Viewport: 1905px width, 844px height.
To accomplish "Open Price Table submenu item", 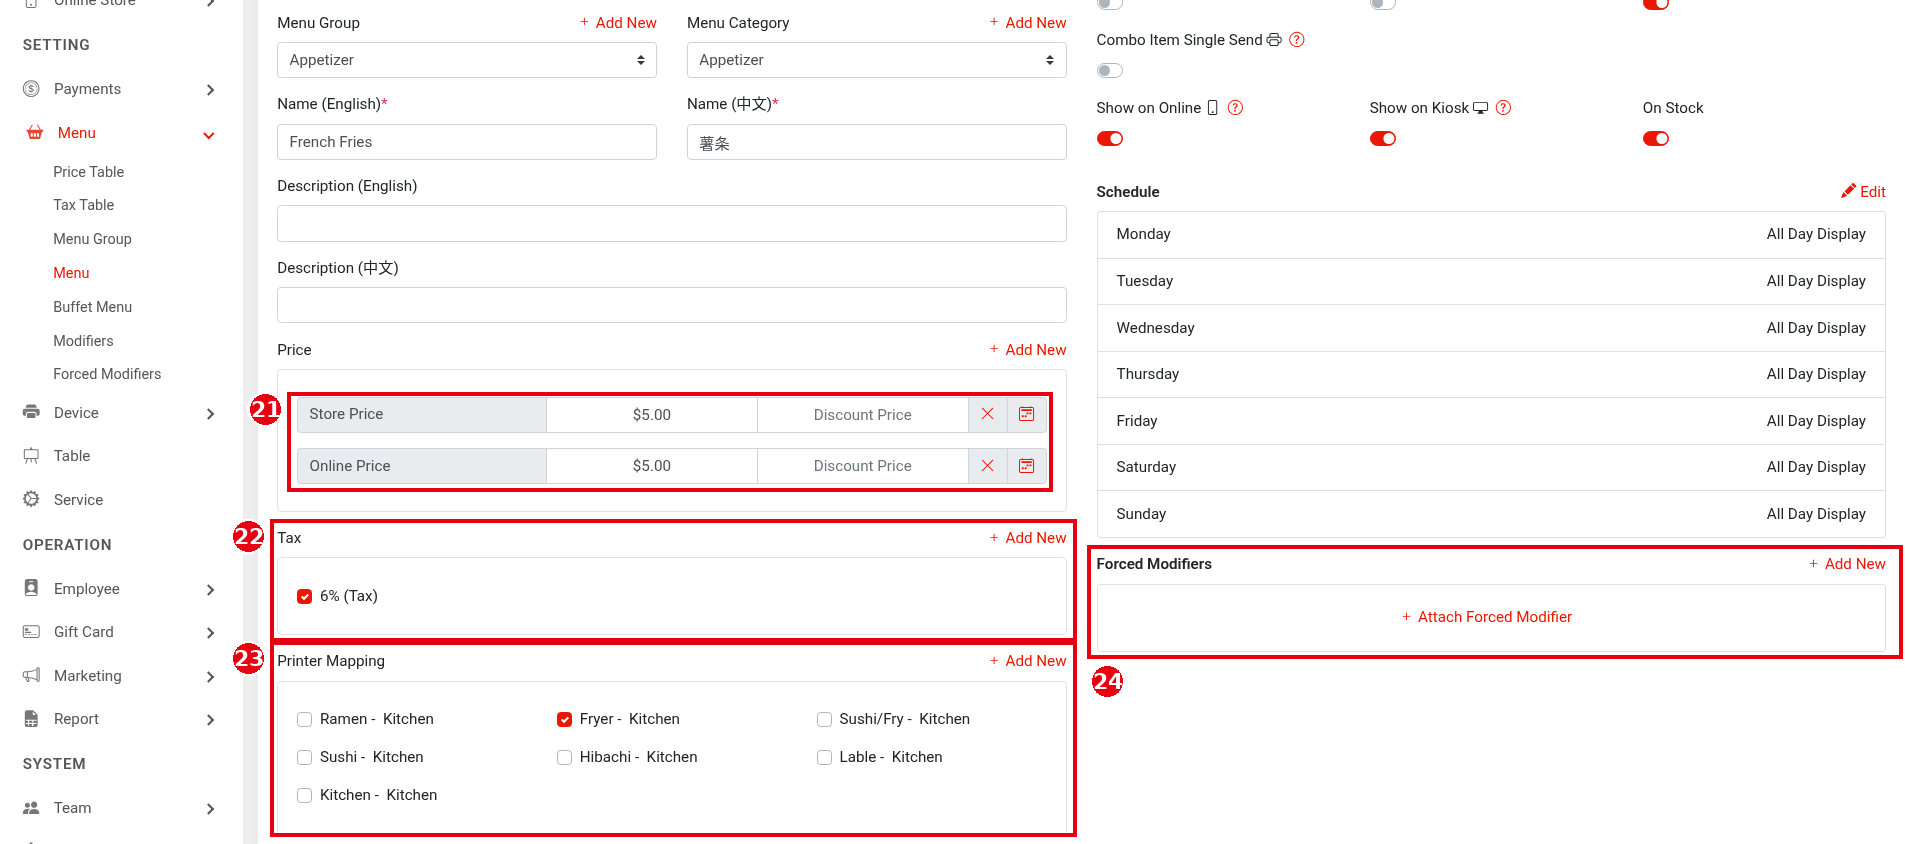I will click(x=89, y=172).
